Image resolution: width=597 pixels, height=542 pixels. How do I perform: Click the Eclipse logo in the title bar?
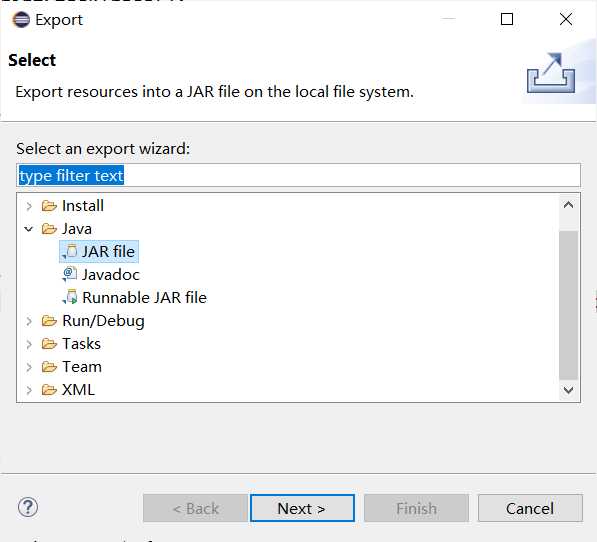pyautogui.click(x=21, y=19)
